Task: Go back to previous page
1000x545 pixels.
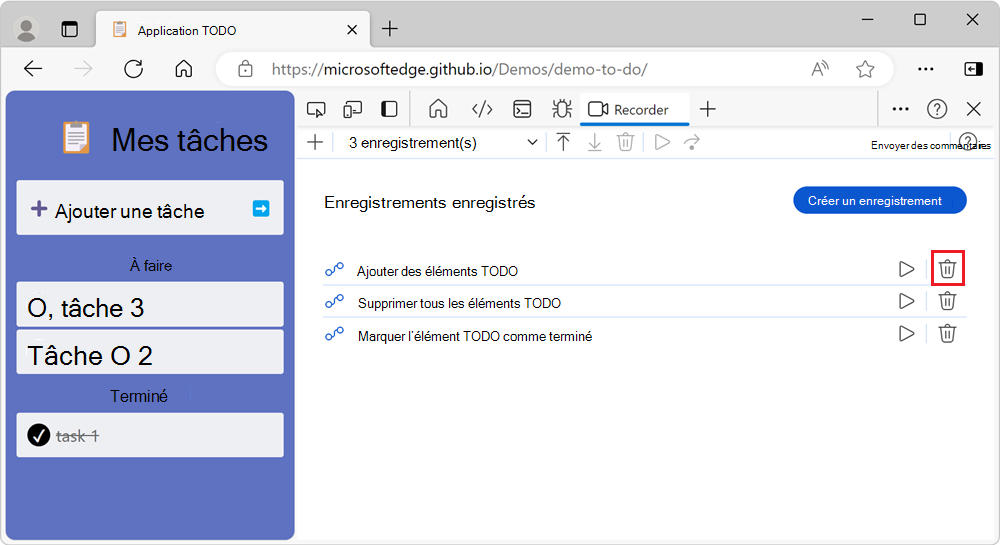Action: tap(33, 69)
